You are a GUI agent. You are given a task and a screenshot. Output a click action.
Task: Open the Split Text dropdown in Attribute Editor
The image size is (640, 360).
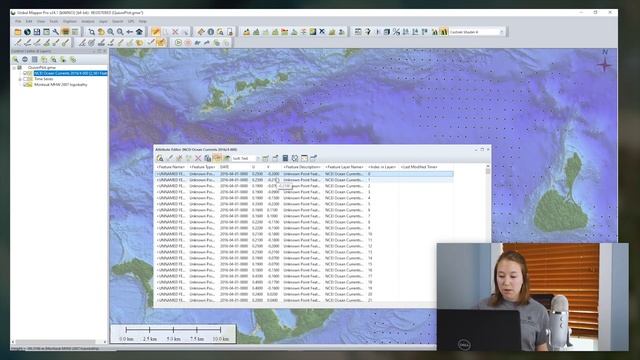(x=258, y=158)
